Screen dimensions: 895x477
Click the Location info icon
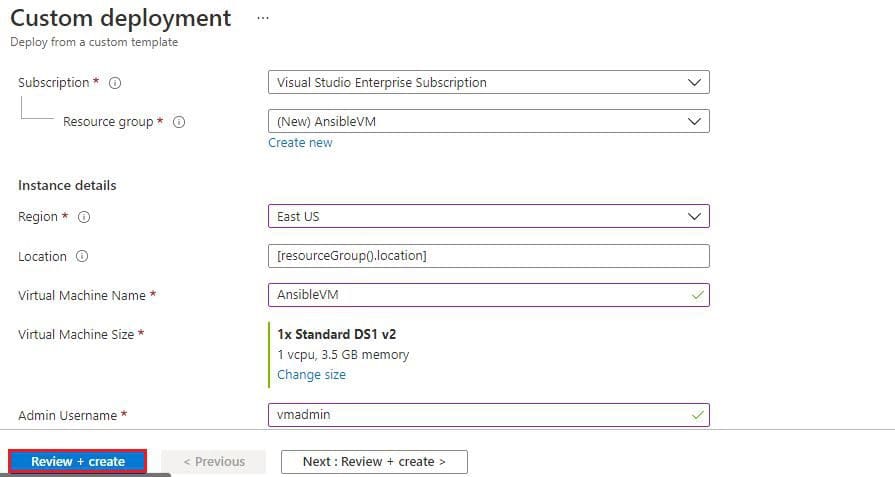click(82, 256)
